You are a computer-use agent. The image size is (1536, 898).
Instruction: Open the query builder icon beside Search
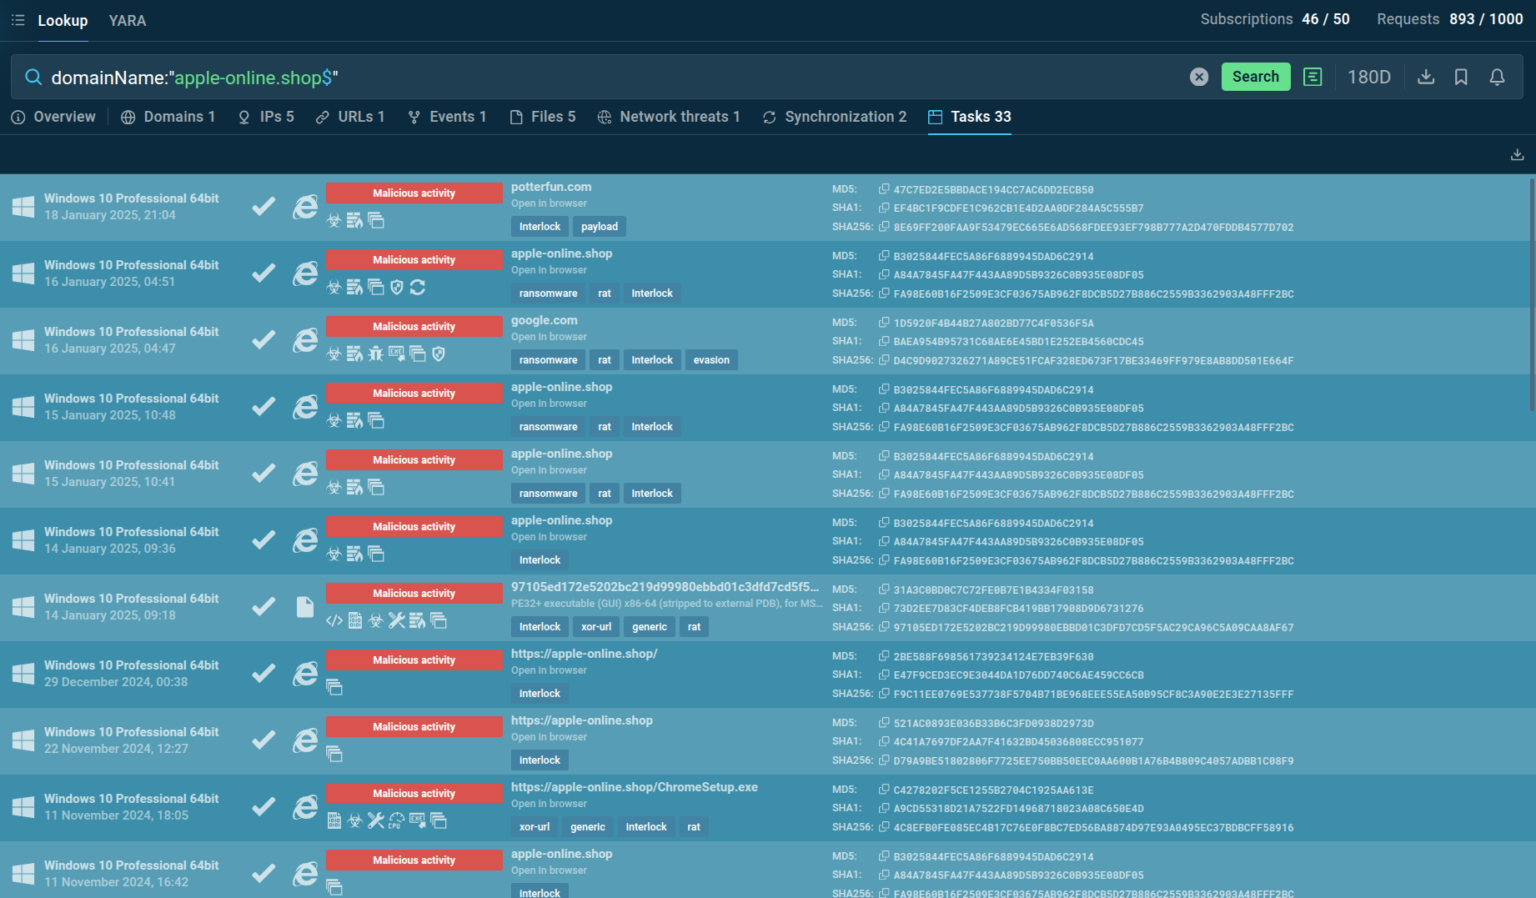(1312, 76)
